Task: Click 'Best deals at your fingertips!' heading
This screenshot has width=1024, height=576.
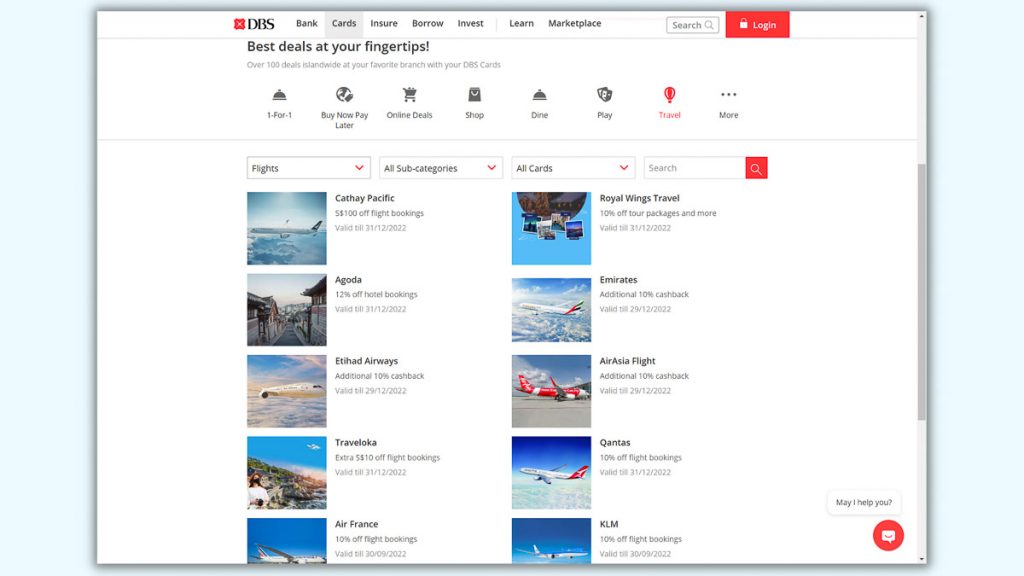Action: [x=338, y=46]
